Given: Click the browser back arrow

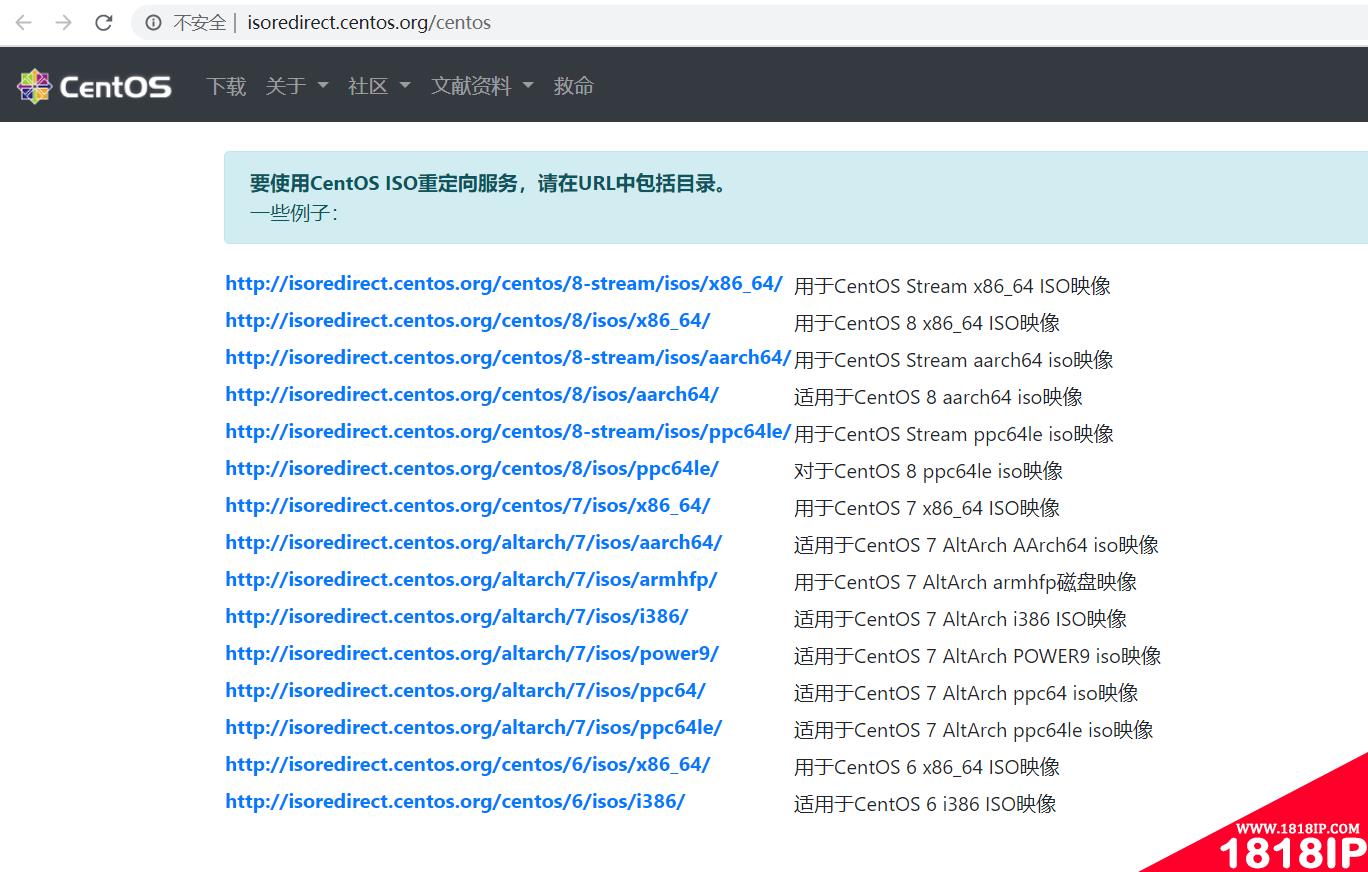Looking at the screenshot, I should click(24, 22).
